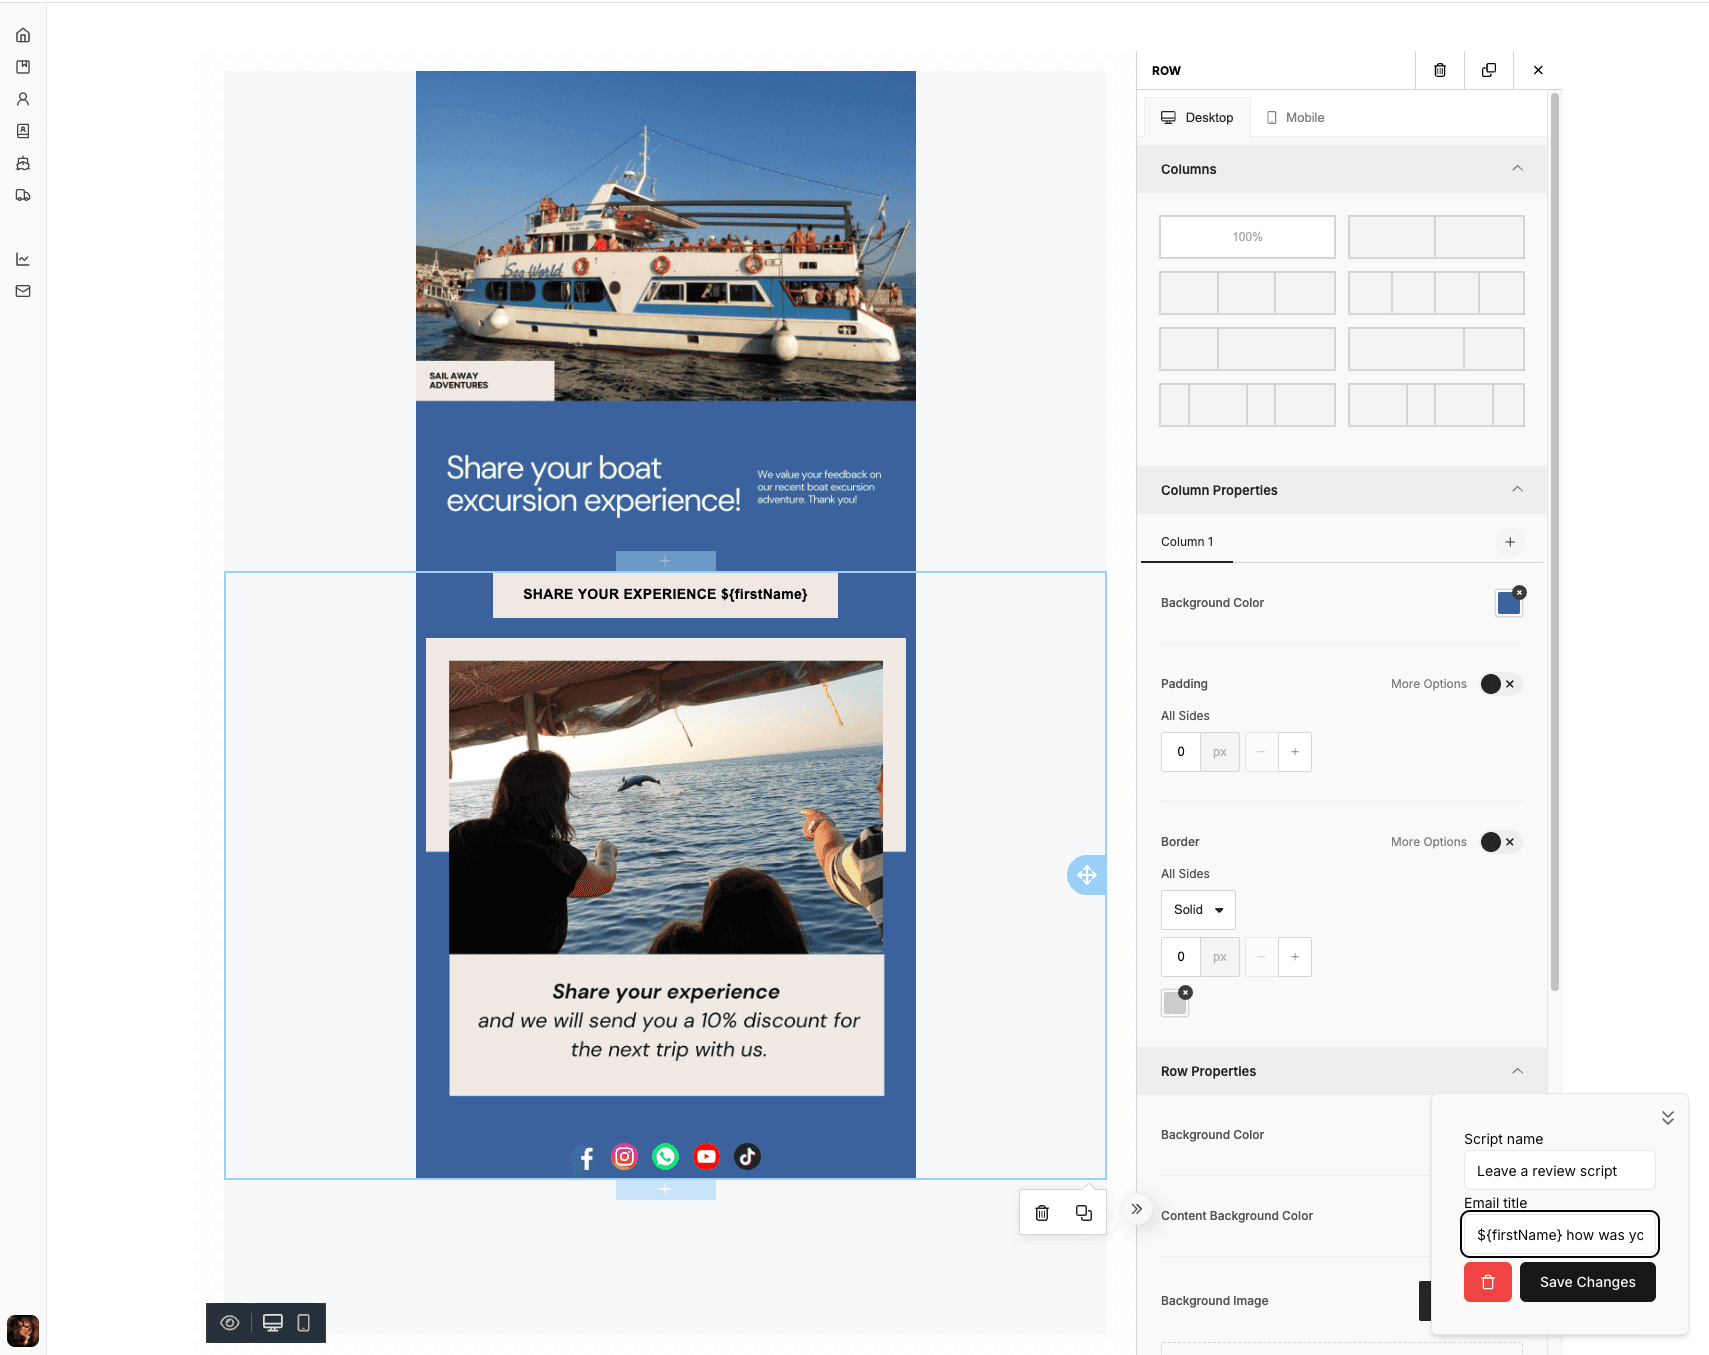1709x1355 pixels.
Task: Toggle Padding More Options switch
Action: tap(1500, 684)
